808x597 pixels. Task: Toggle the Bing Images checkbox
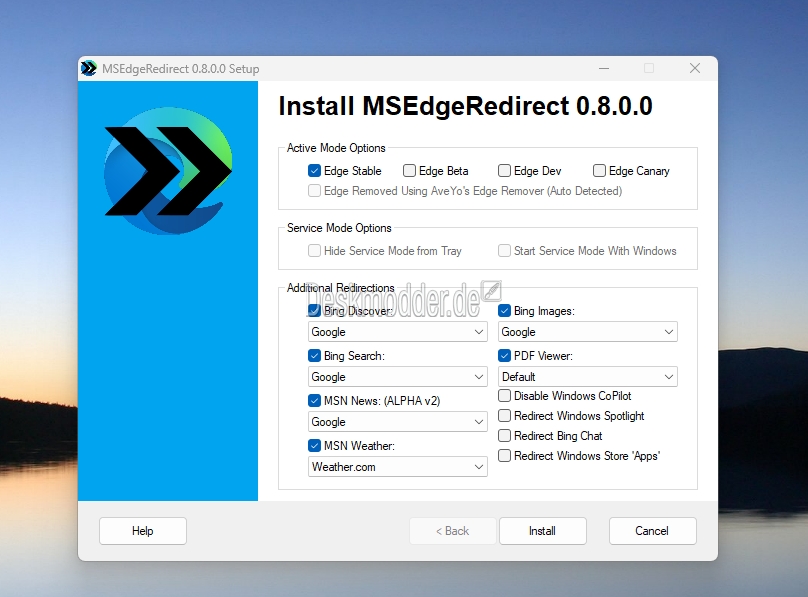click(504, 311)
